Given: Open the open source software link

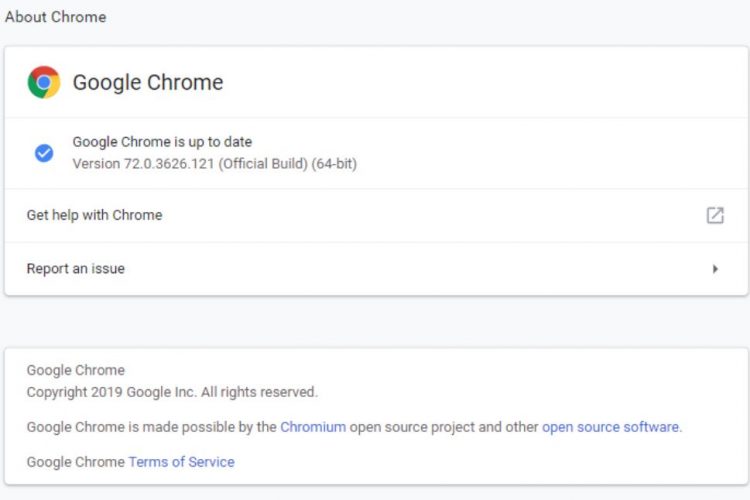Looking at the screenshot, I should (610, 427).
